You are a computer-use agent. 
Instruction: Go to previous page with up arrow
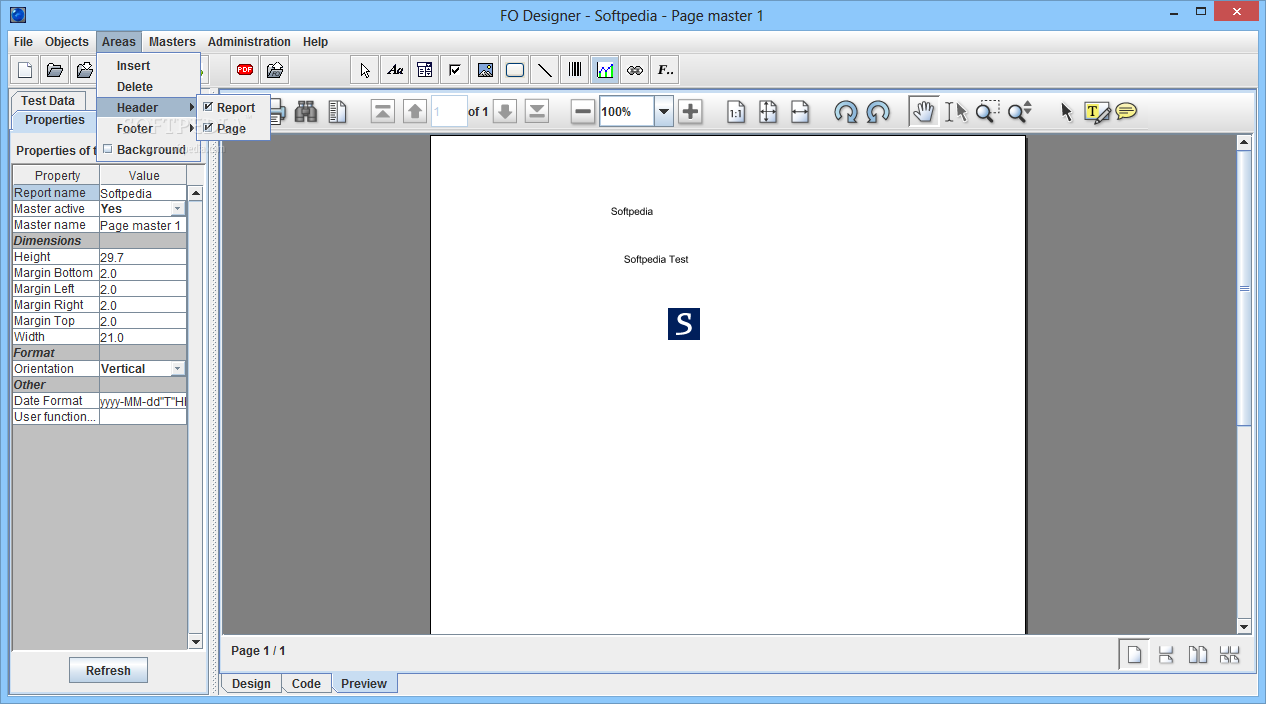[415, 112]
